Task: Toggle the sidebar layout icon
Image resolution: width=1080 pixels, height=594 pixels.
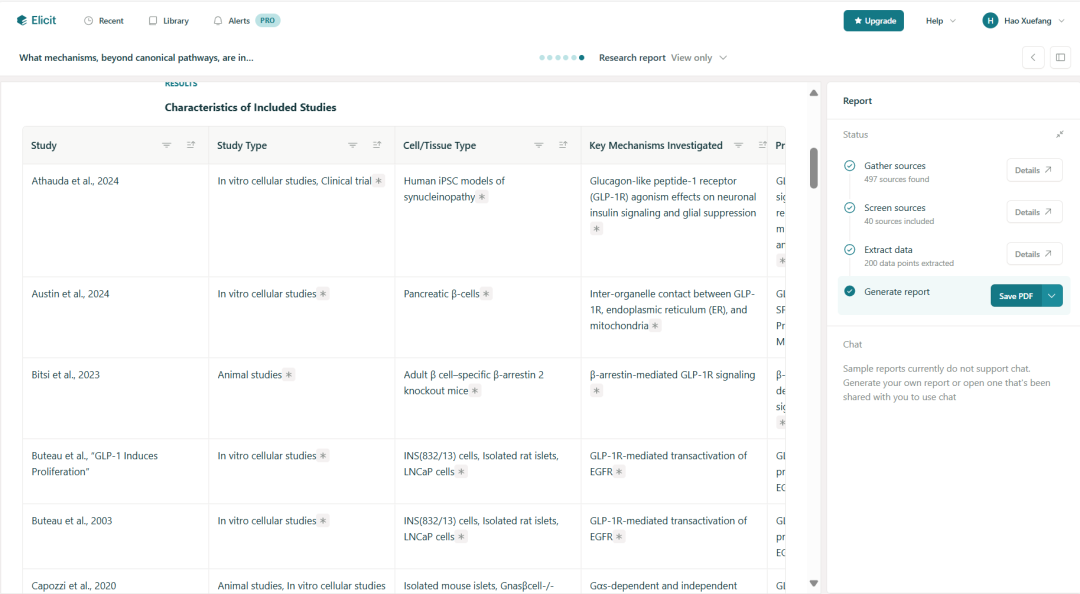Action: 1060,58
